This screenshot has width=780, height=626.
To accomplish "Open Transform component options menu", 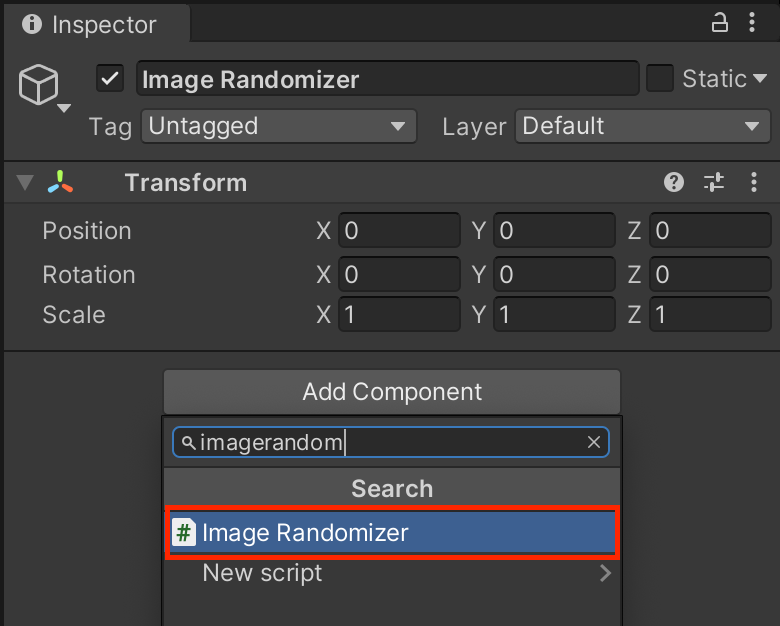I will pyautogui.click(x=755, y=182).
